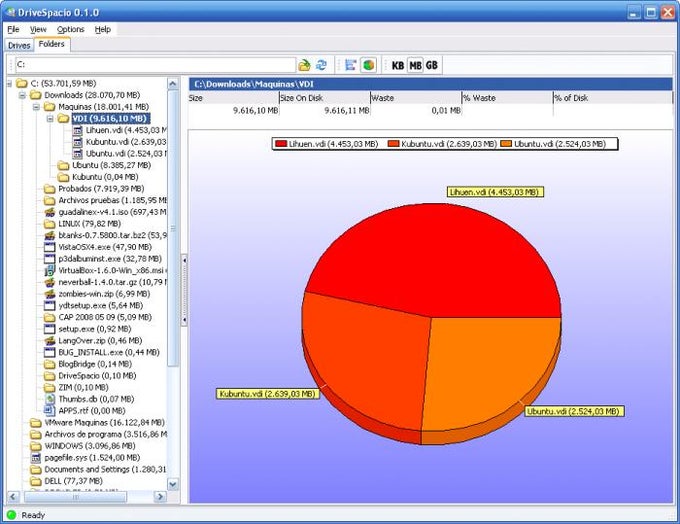The height and width of the screenshot is (524, 680).
Task: Switch to the Drives tab
Action: coord(19,46)
